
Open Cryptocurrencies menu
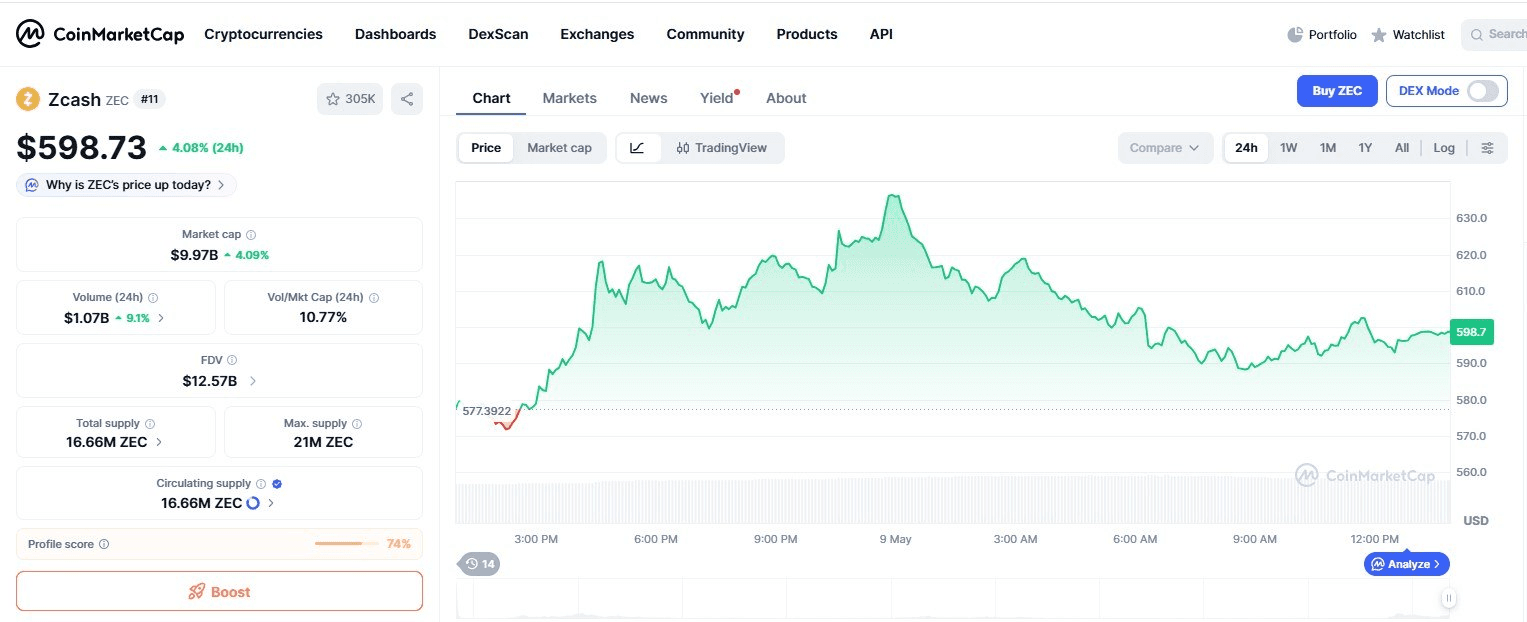coord(263,34)
